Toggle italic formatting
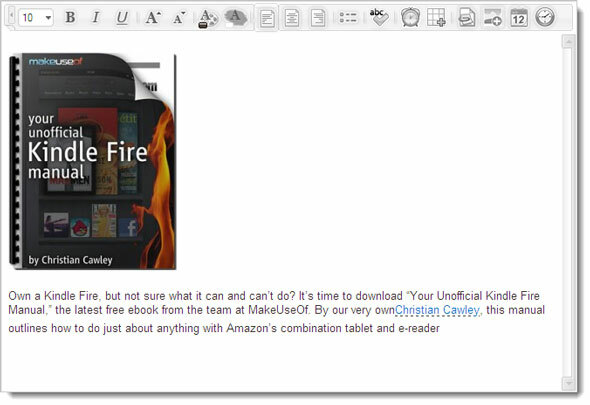The image size is (590, 405). point(96,17)
